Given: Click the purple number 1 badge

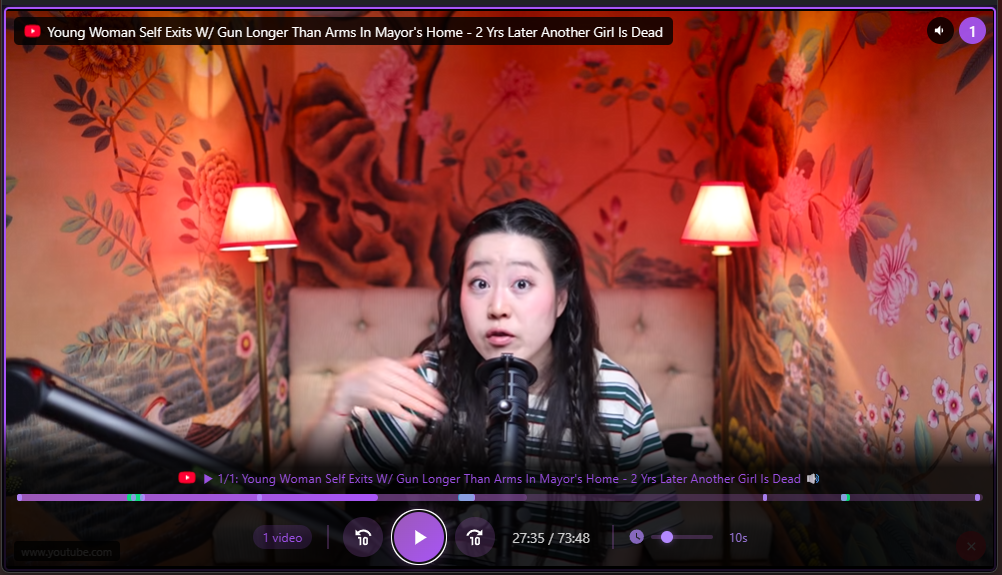Looking at the screenshot, I should (972, 31).
